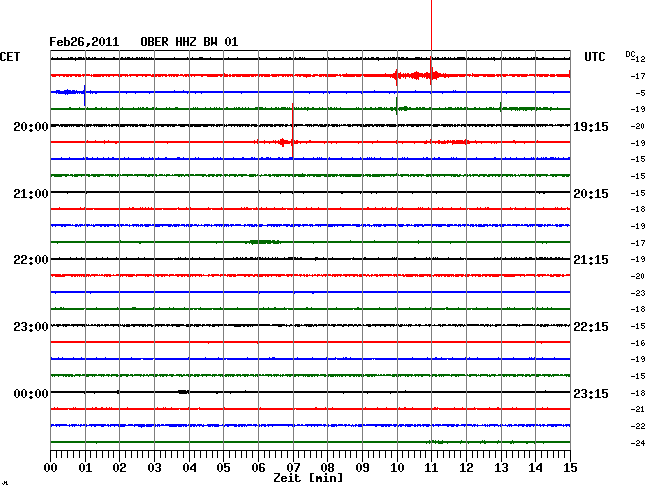Click minute label 12 on the time axis
This screenshot has height=494, width=650.
coord(466,467)
